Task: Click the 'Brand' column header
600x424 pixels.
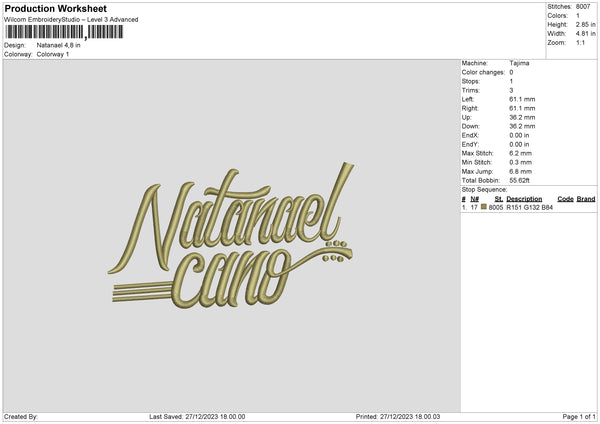Action: pyautogui.click(x=586, y=199)
